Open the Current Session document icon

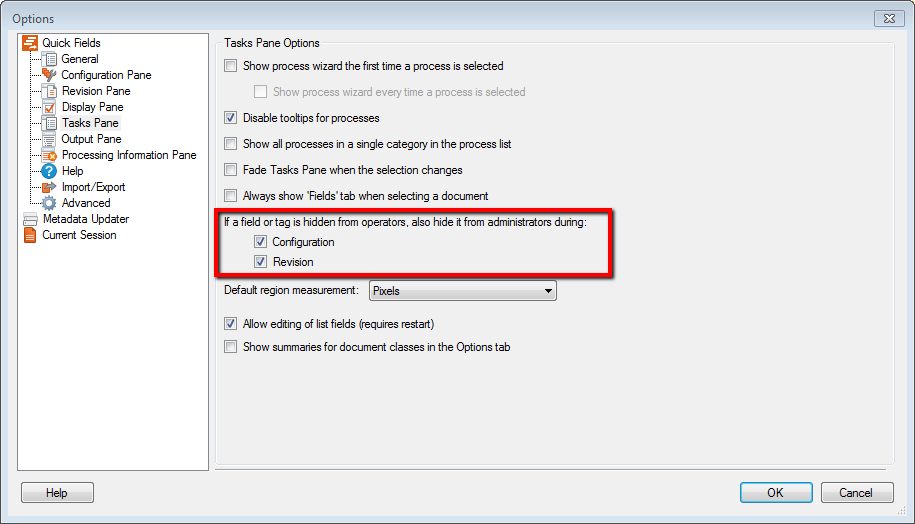30,235
